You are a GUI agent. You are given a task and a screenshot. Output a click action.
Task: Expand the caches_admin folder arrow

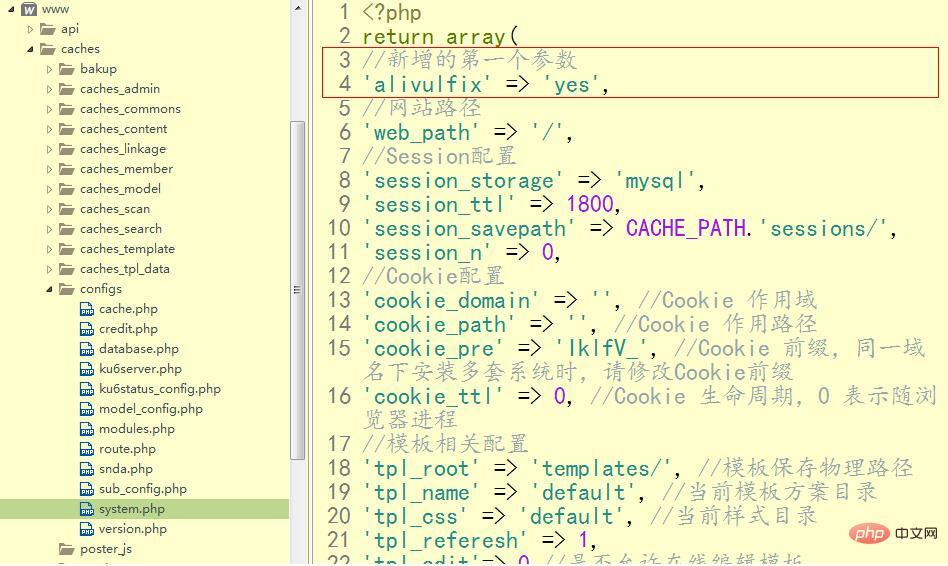coord(50,89)
